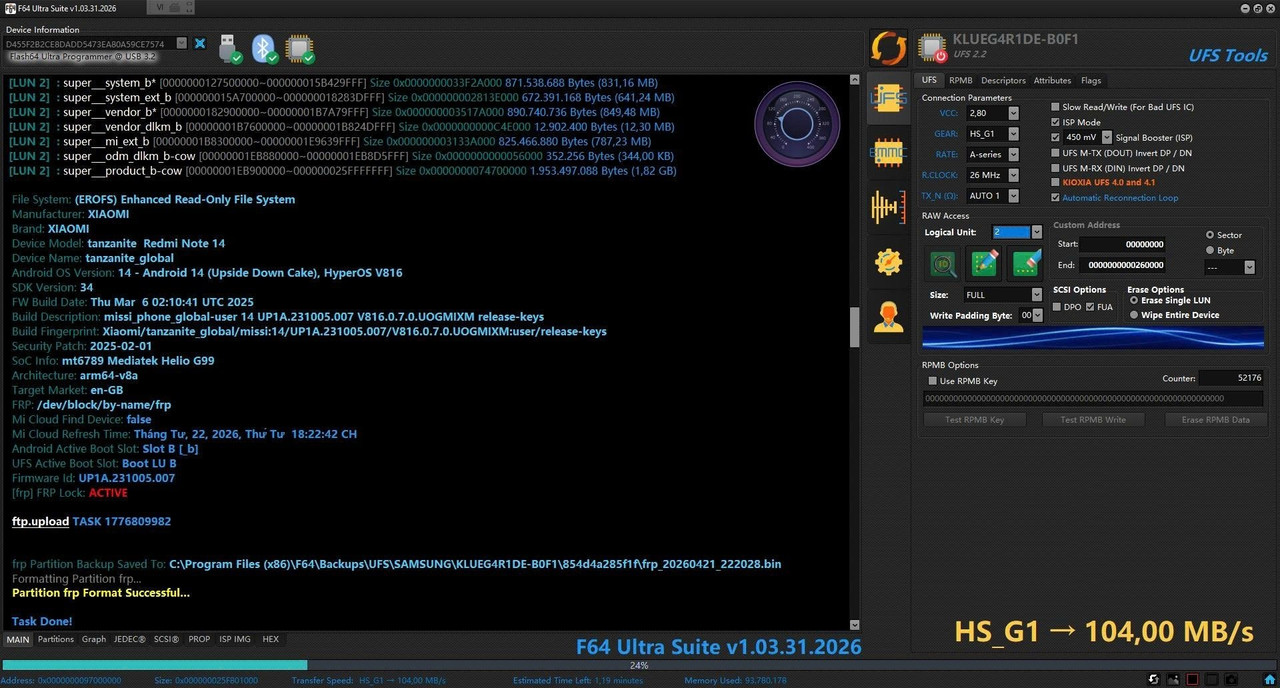Open the support agent sidebar icon

(888, 317)
